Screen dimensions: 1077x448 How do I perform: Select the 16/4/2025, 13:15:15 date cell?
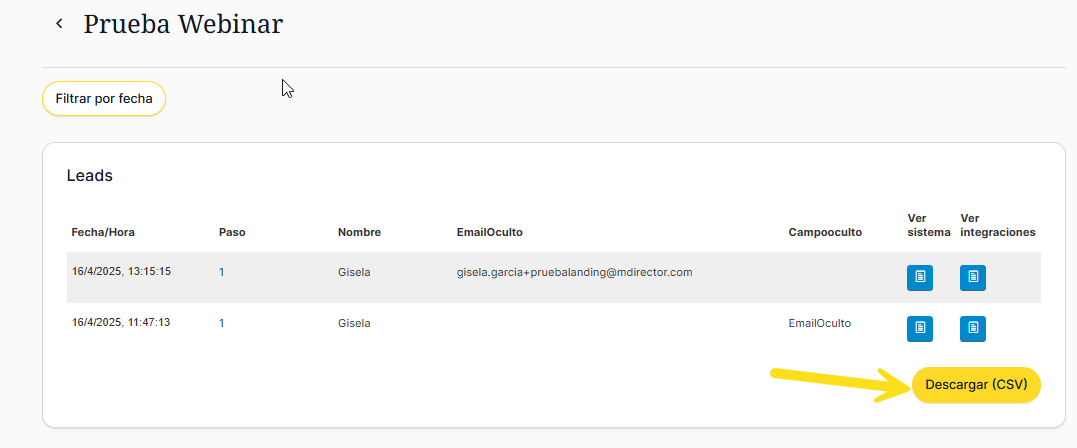point(121,271)
